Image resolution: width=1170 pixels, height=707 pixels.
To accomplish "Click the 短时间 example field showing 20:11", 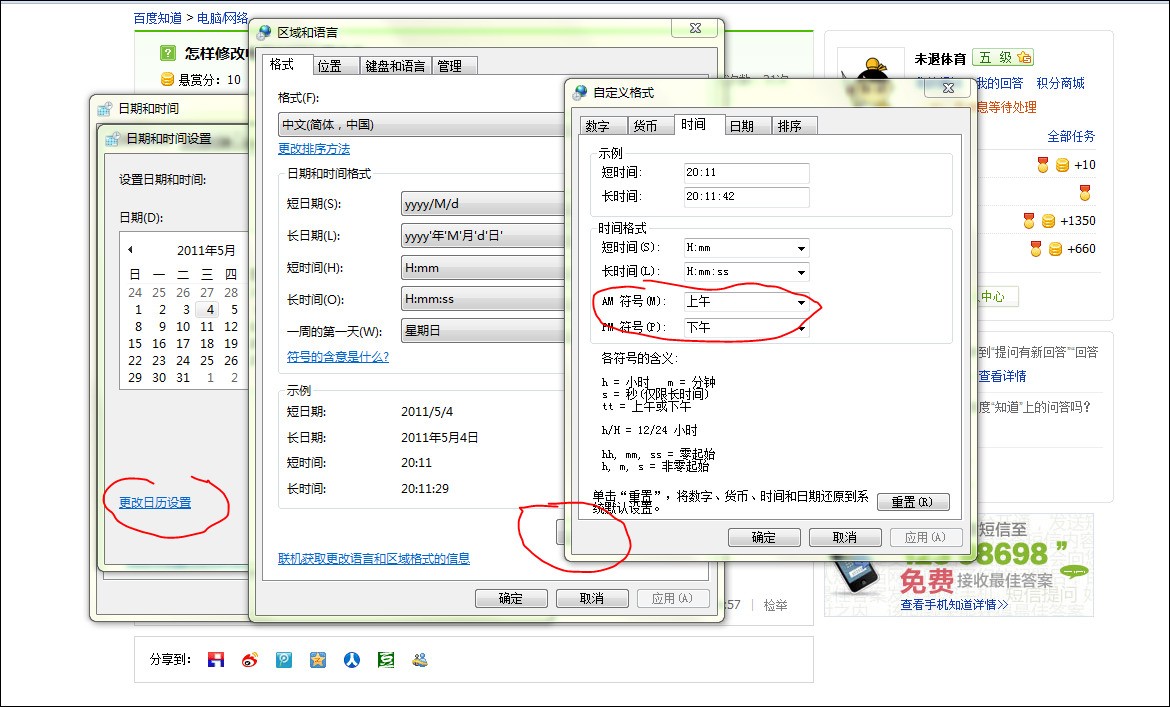I will pos(746,172).
